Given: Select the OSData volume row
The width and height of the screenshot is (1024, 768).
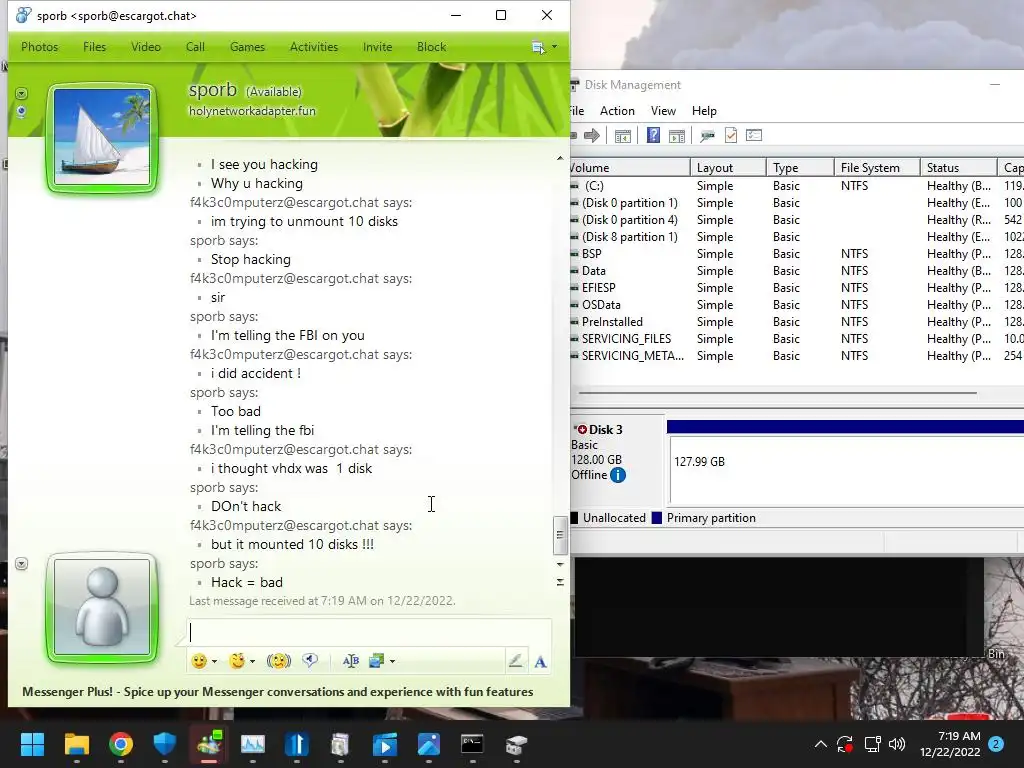Looking at the screenshot, I should coord(797,305).
